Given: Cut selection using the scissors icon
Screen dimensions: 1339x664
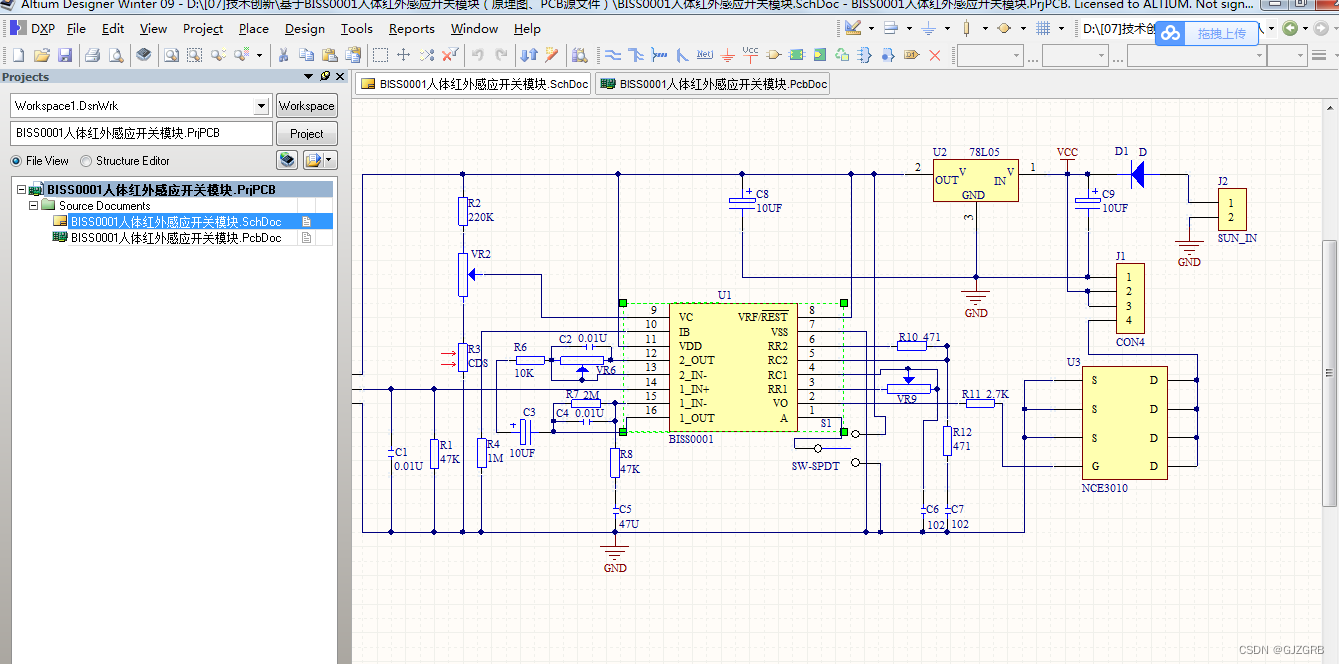Looking at the screenshot, I should tap(282, 55).
